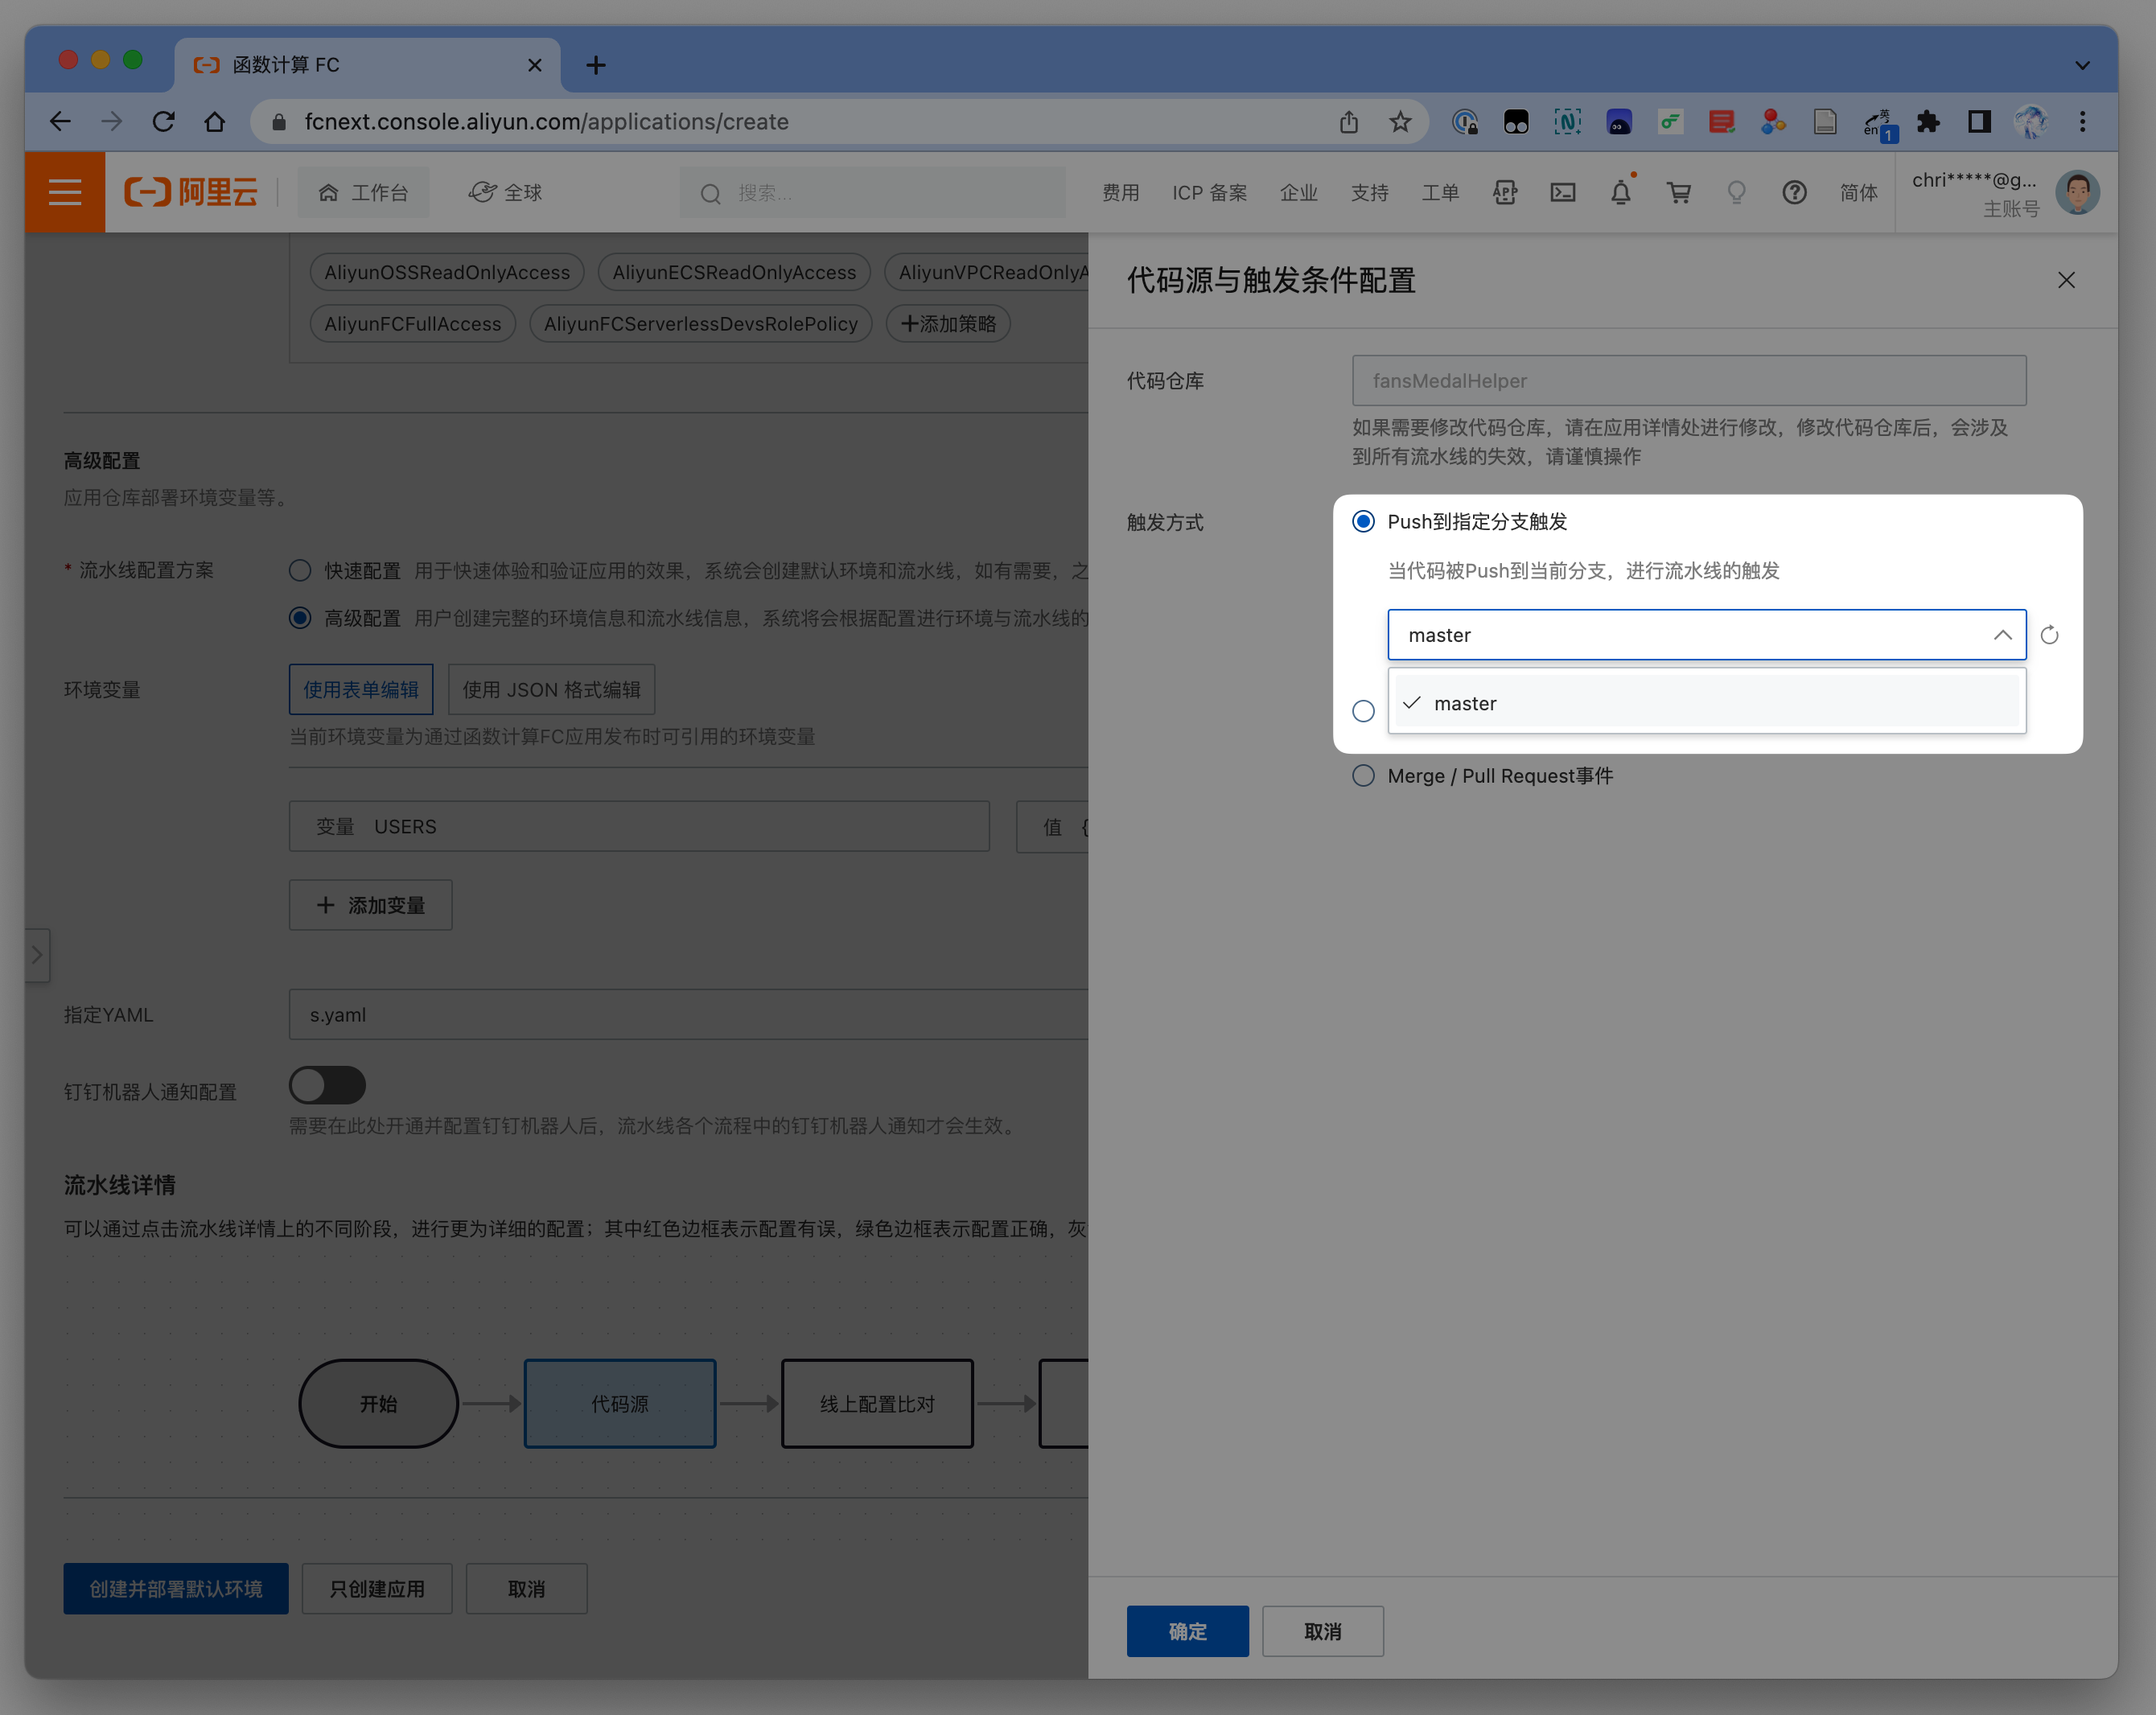Toggle the 钉钉机器人通知配置 switch
This screenshot has height=1715, width=2156.
pyautogui.click(x=327, y=1086)
